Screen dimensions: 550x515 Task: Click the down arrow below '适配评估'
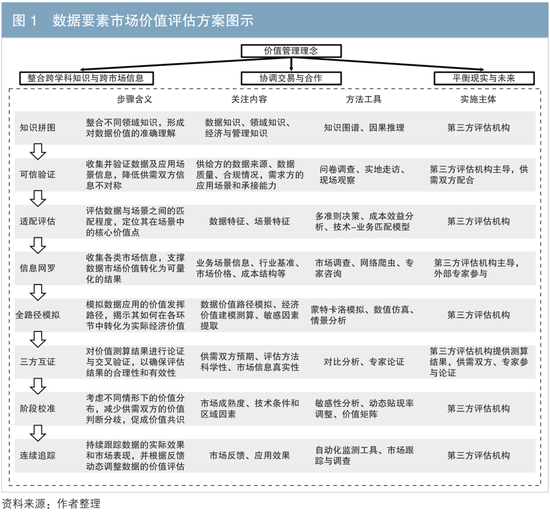38,245
